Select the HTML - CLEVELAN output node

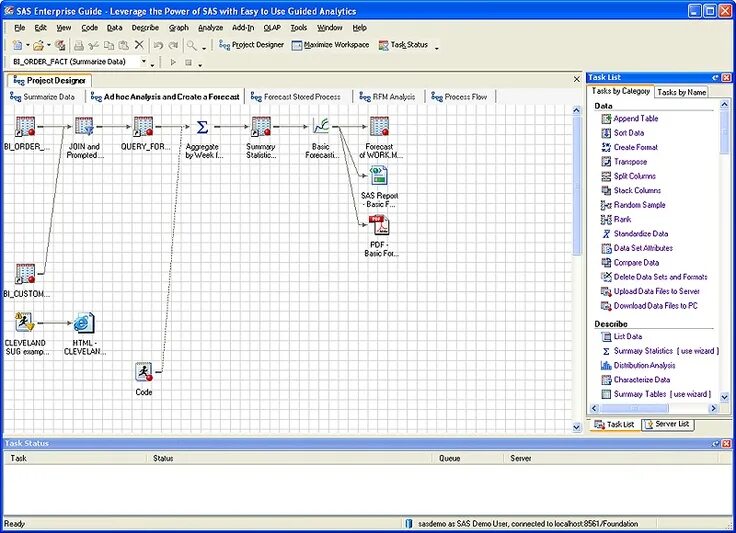click(84, 322)
